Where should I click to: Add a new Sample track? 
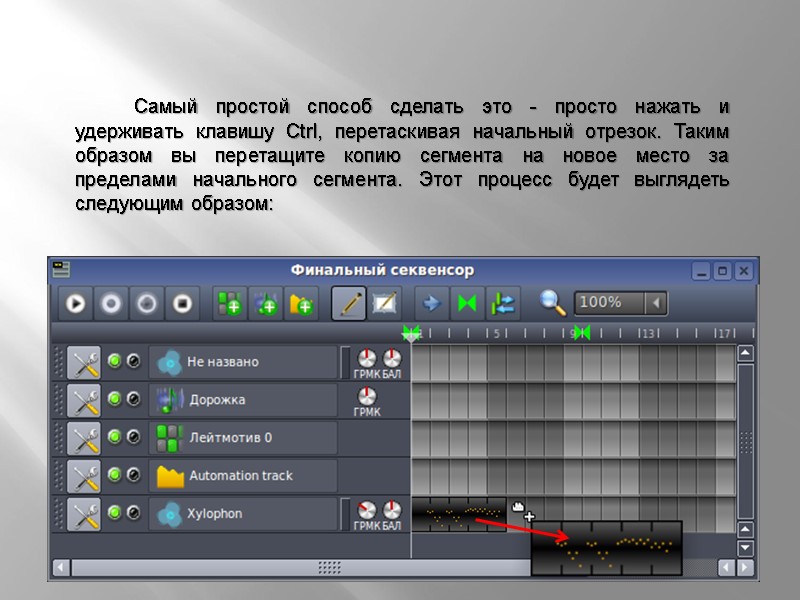coord(267,303)
